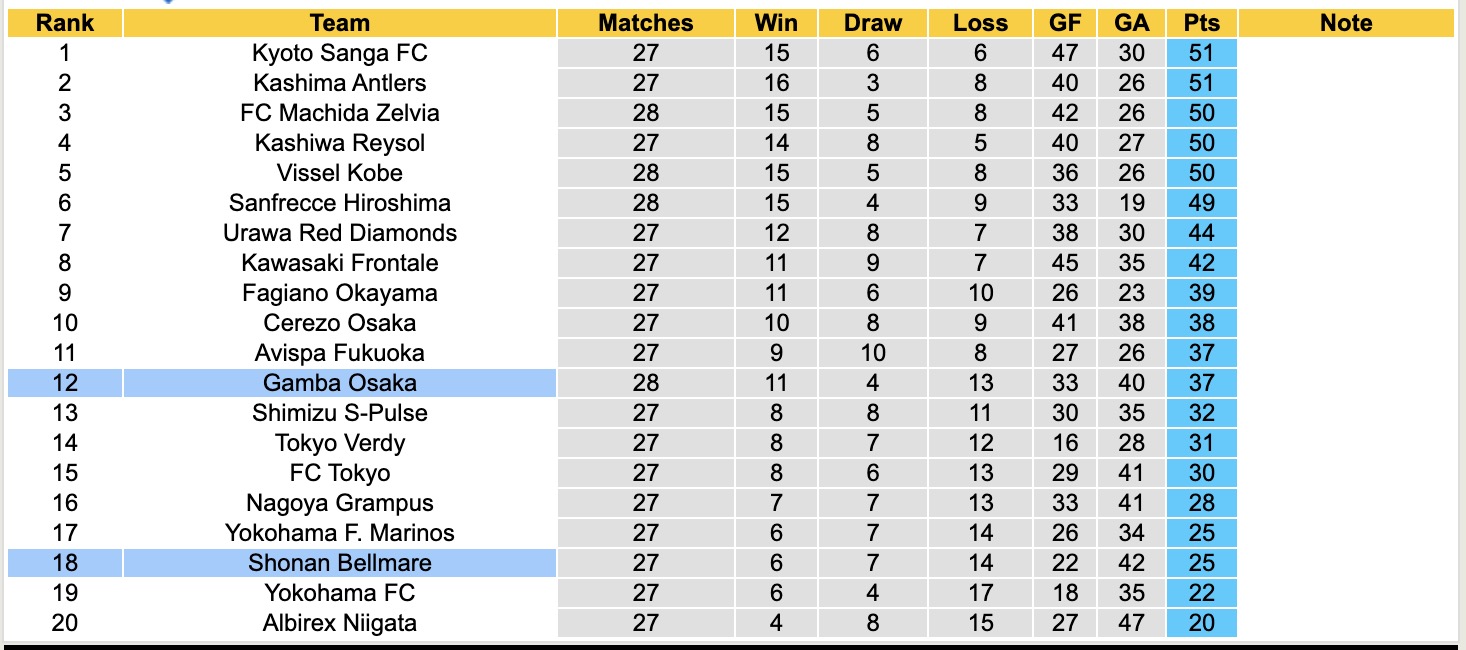
Task: Click the Team column header
Action: point(340,23)
